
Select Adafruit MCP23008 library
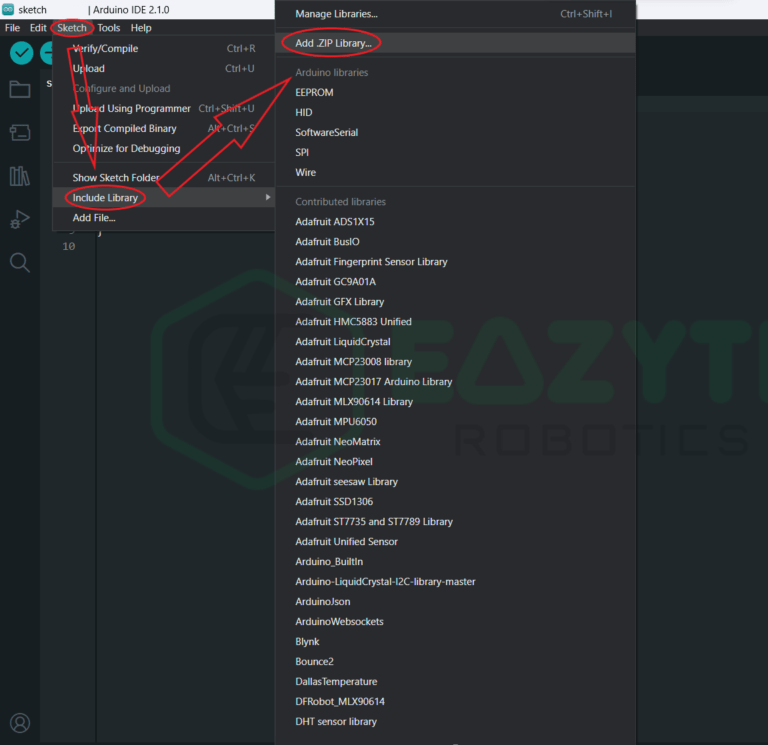456,362
